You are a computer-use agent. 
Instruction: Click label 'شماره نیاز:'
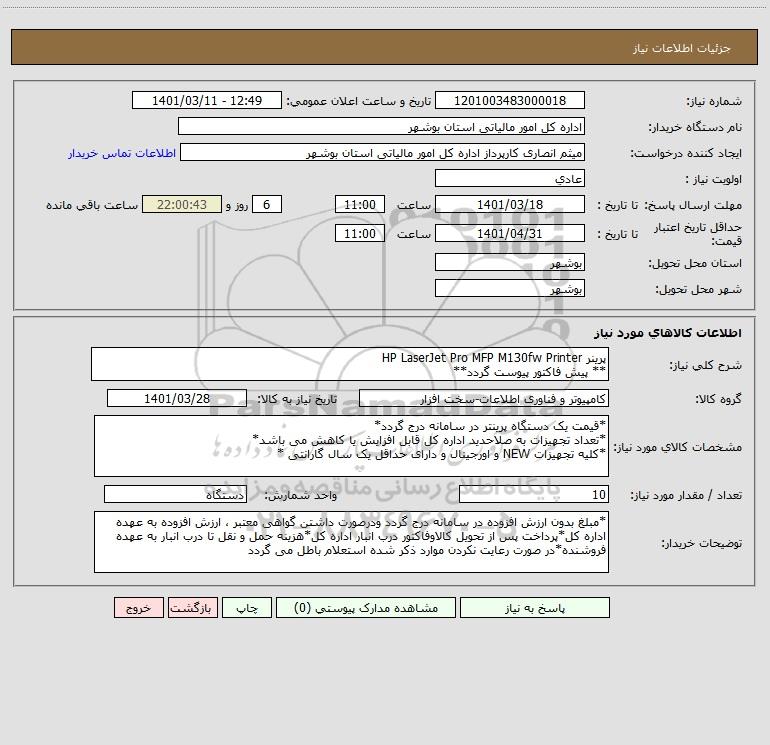(x=714, y=102)
